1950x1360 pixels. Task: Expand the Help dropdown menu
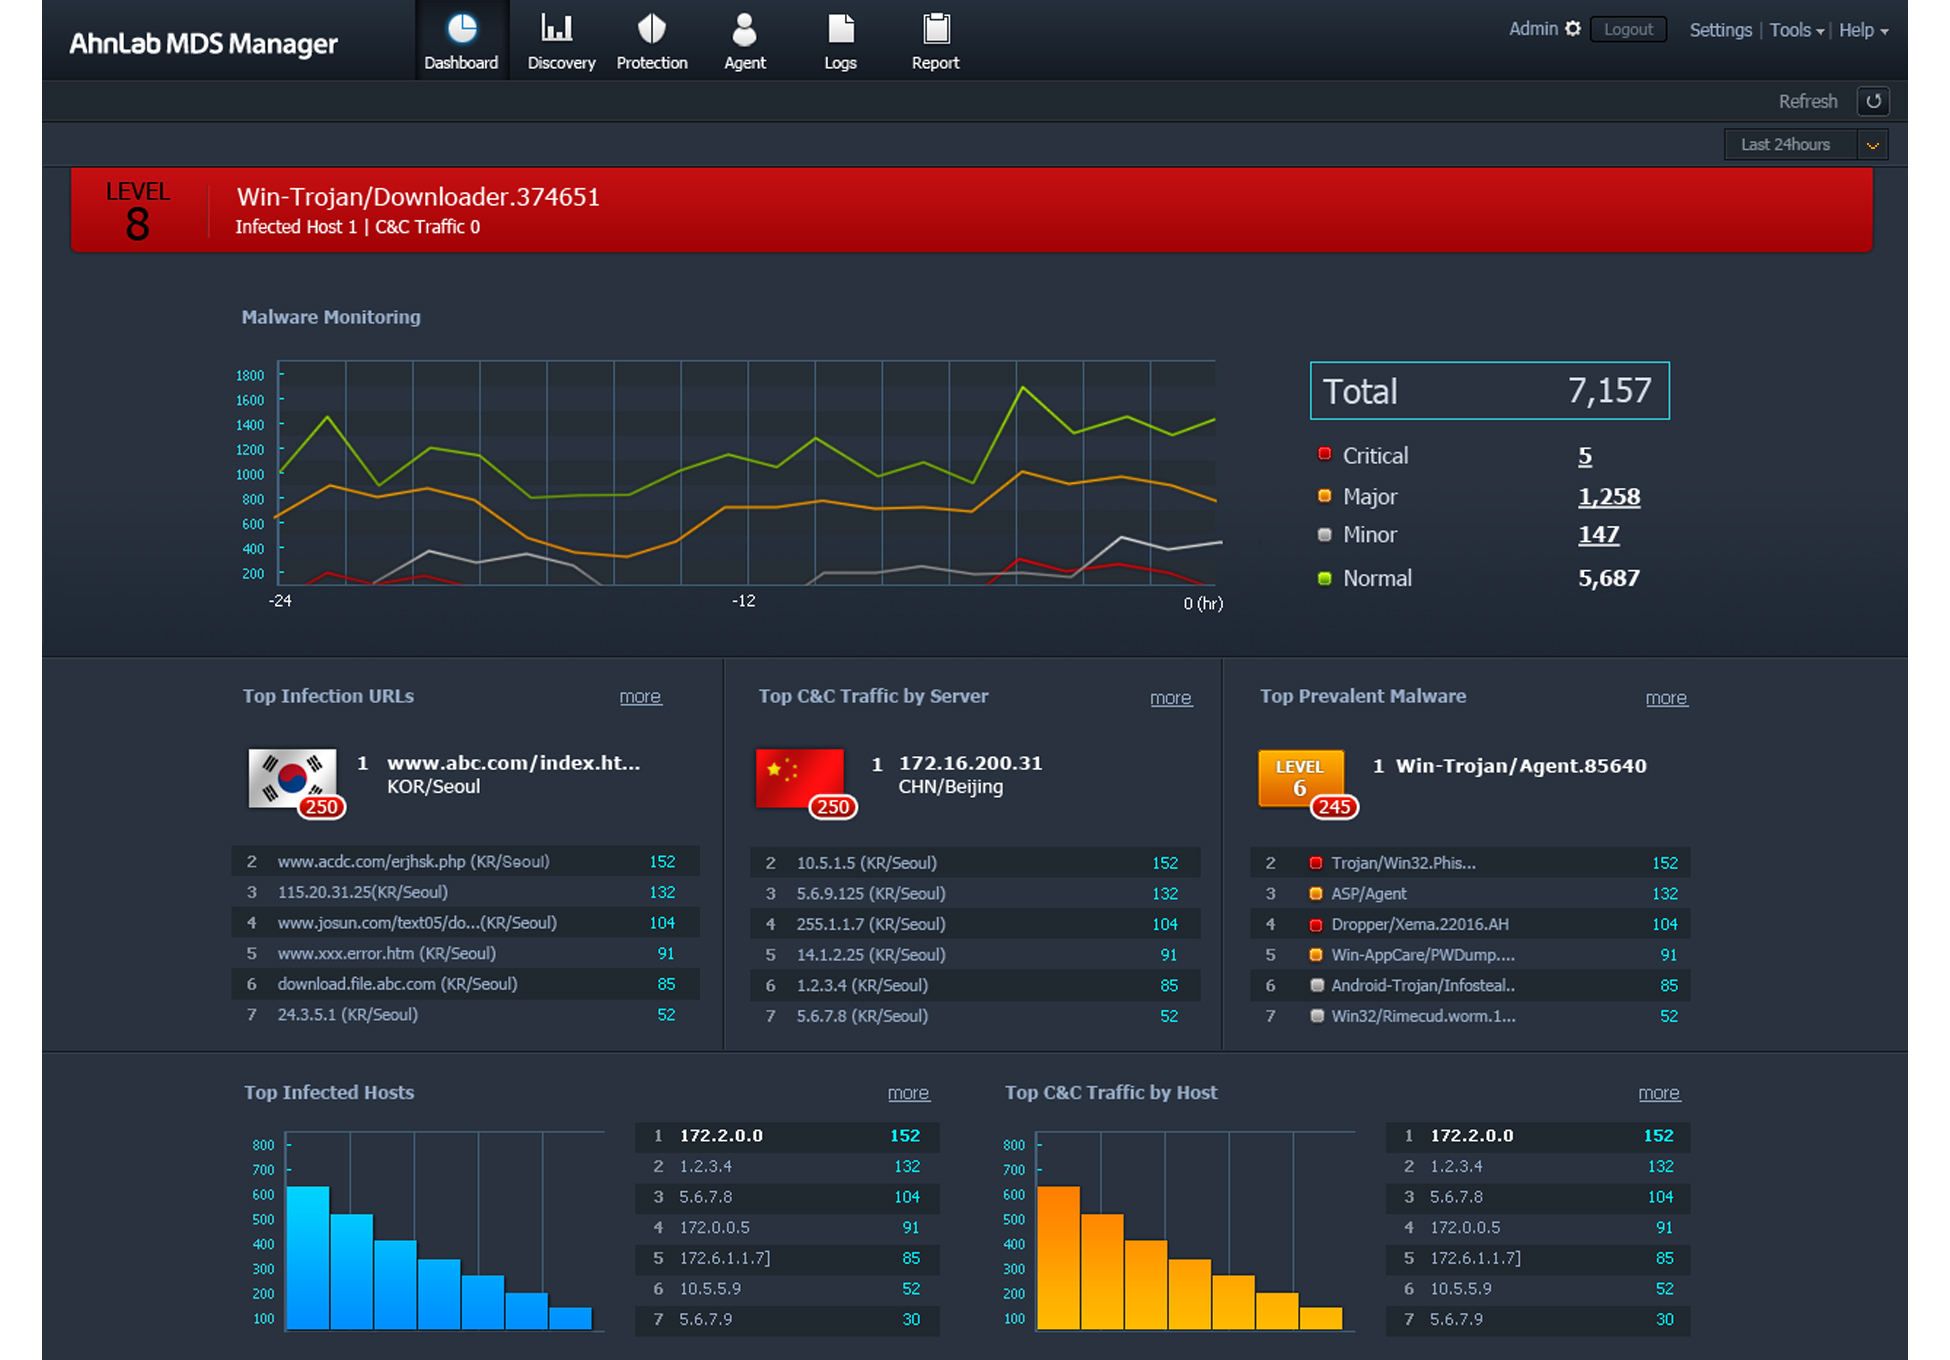pos(1863,30)
